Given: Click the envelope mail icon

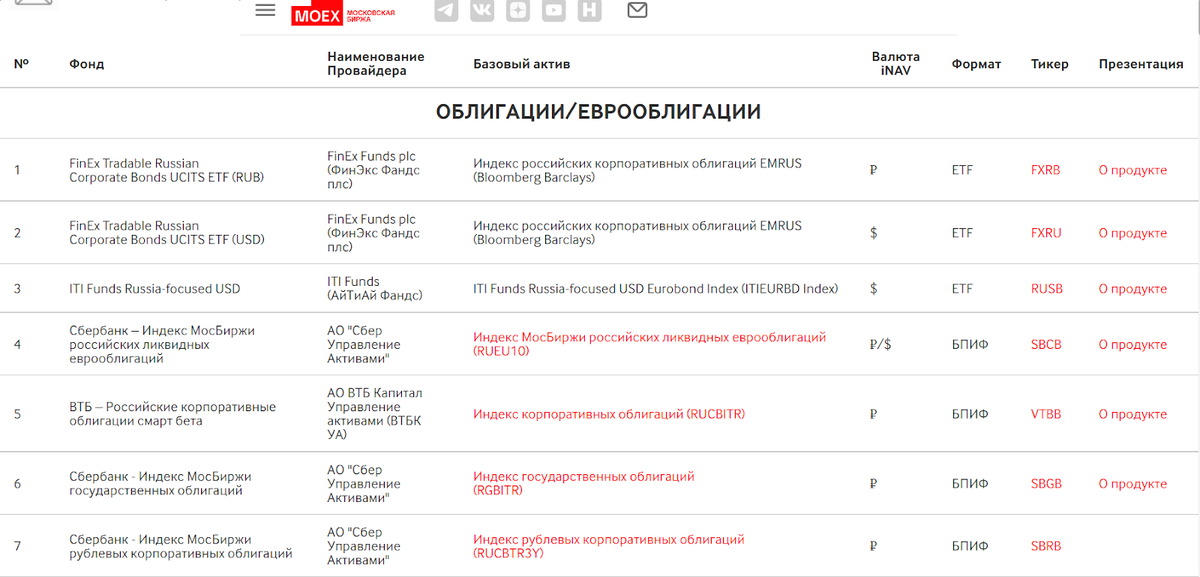Looking at the screenshot, I should coord(637,10).
